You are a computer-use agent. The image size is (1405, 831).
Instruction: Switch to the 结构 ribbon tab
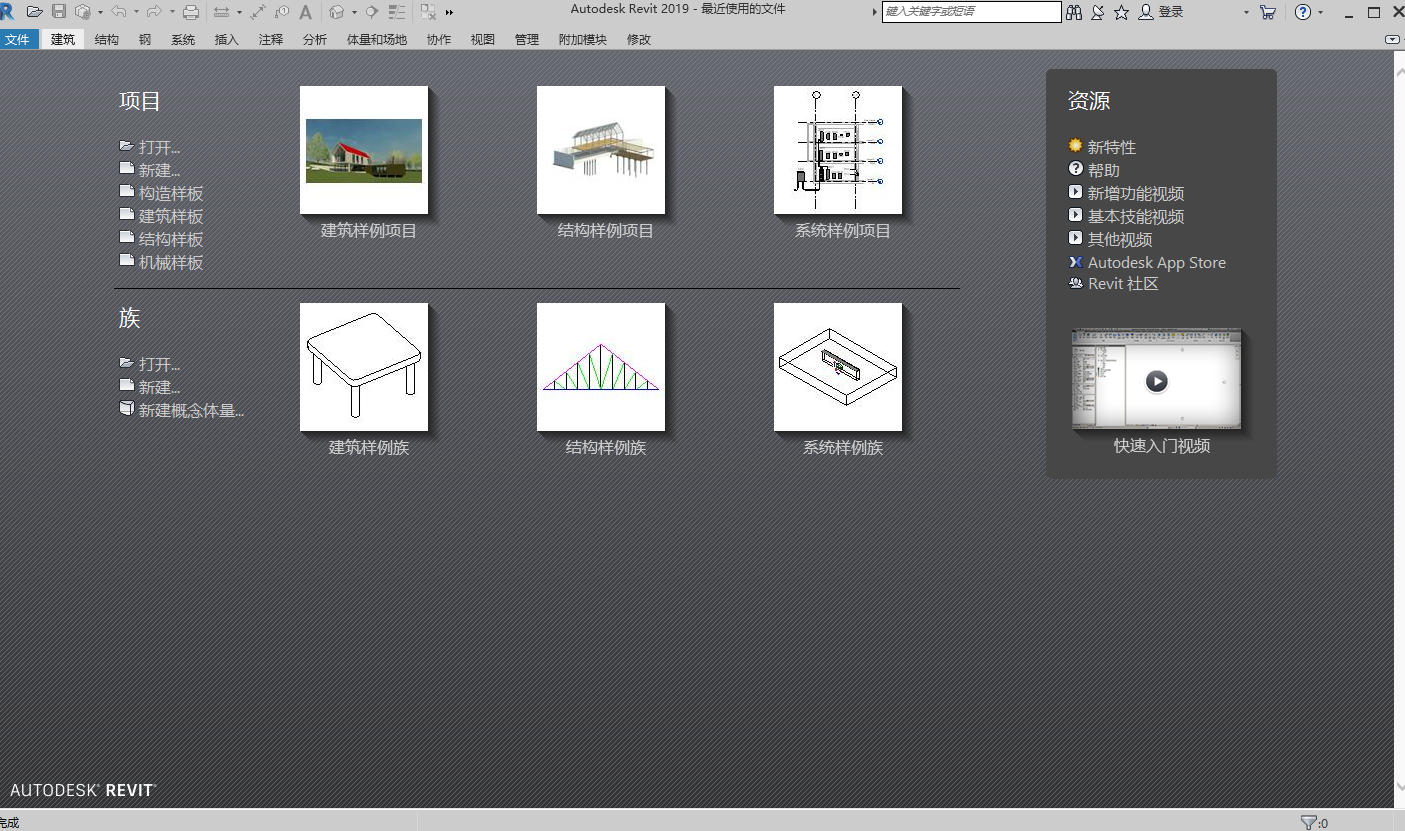click(106, 39)
